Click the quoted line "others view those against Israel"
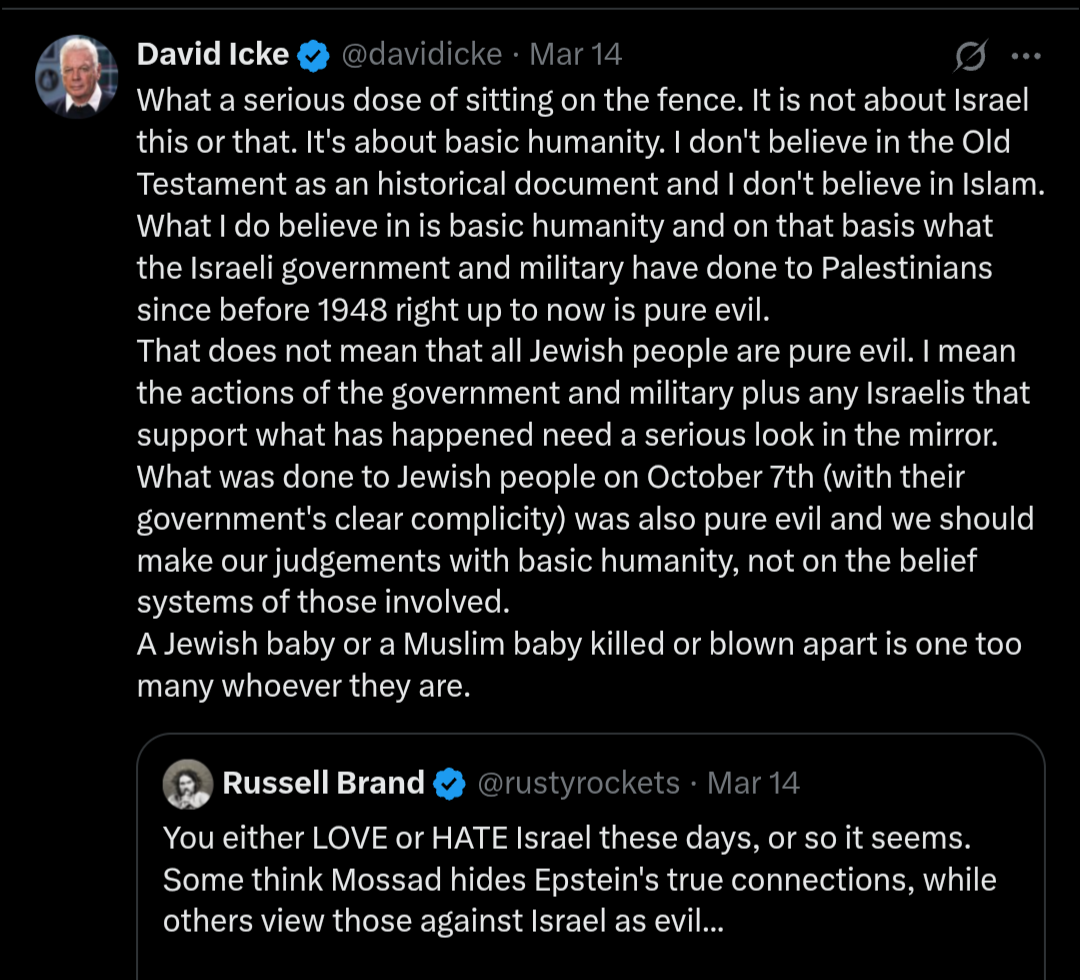The image size is (1080, 980). click(x=441, y=921)
